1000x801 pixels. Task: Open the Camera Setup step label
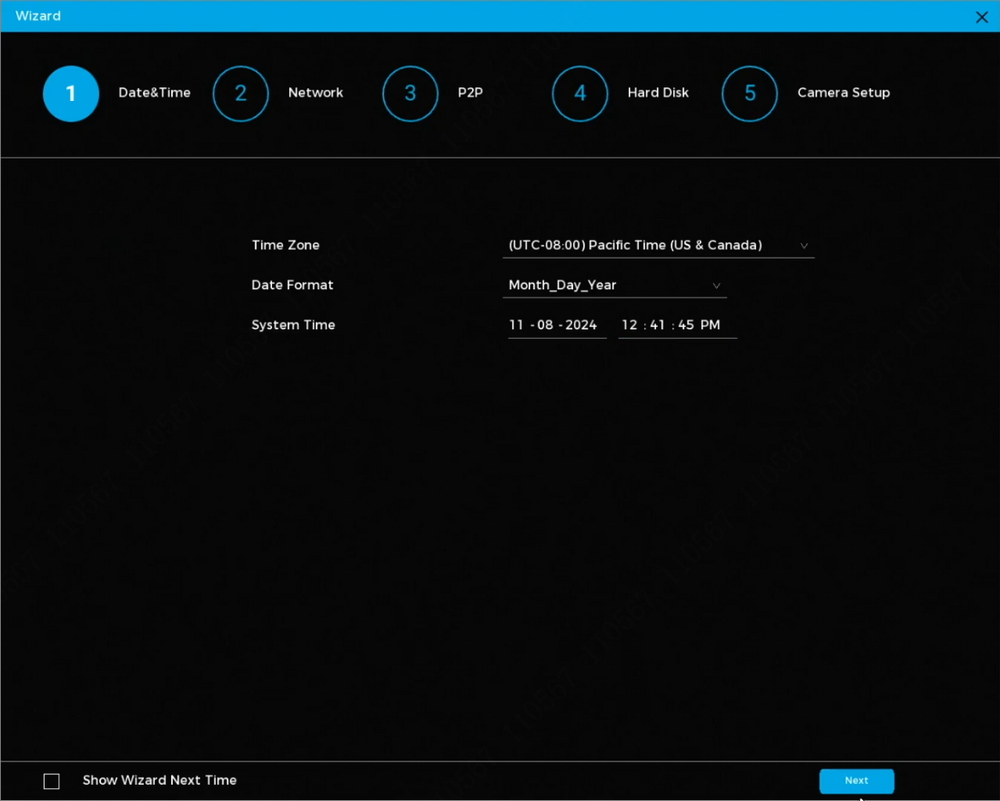[x=843, y=93]
